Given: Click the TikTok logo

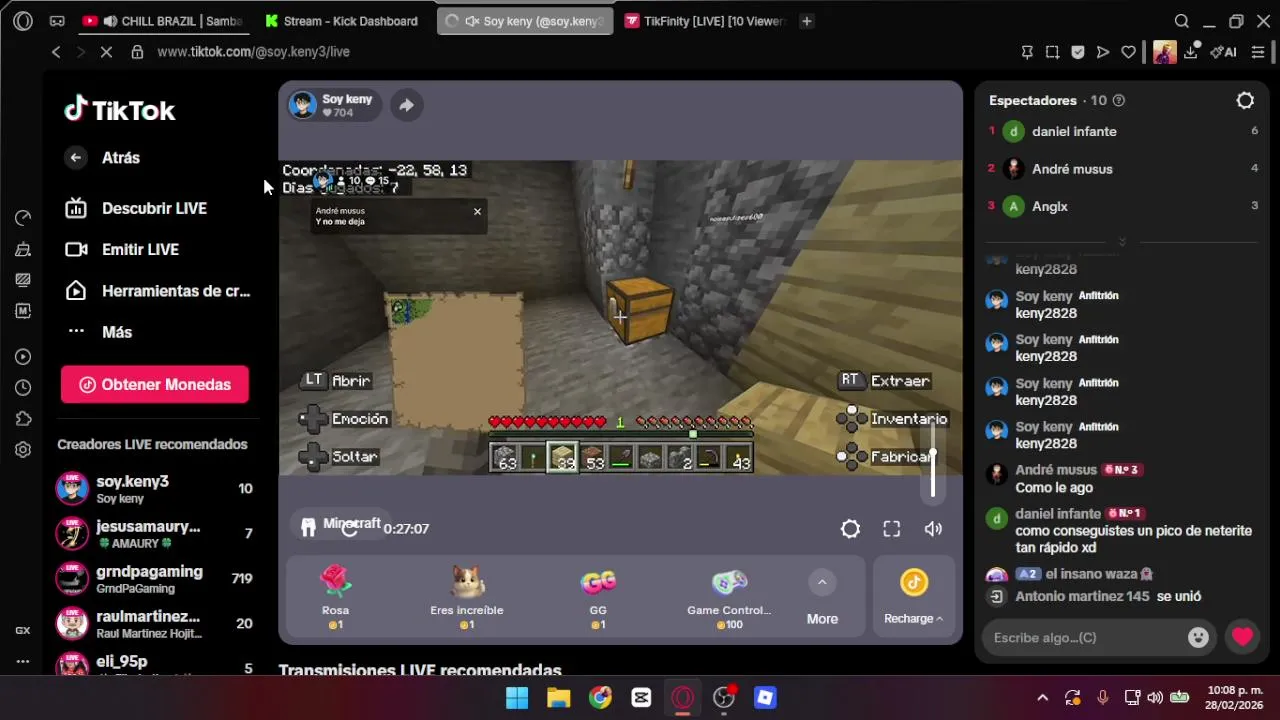Looking at the screenshot, I should click(120, 110).
